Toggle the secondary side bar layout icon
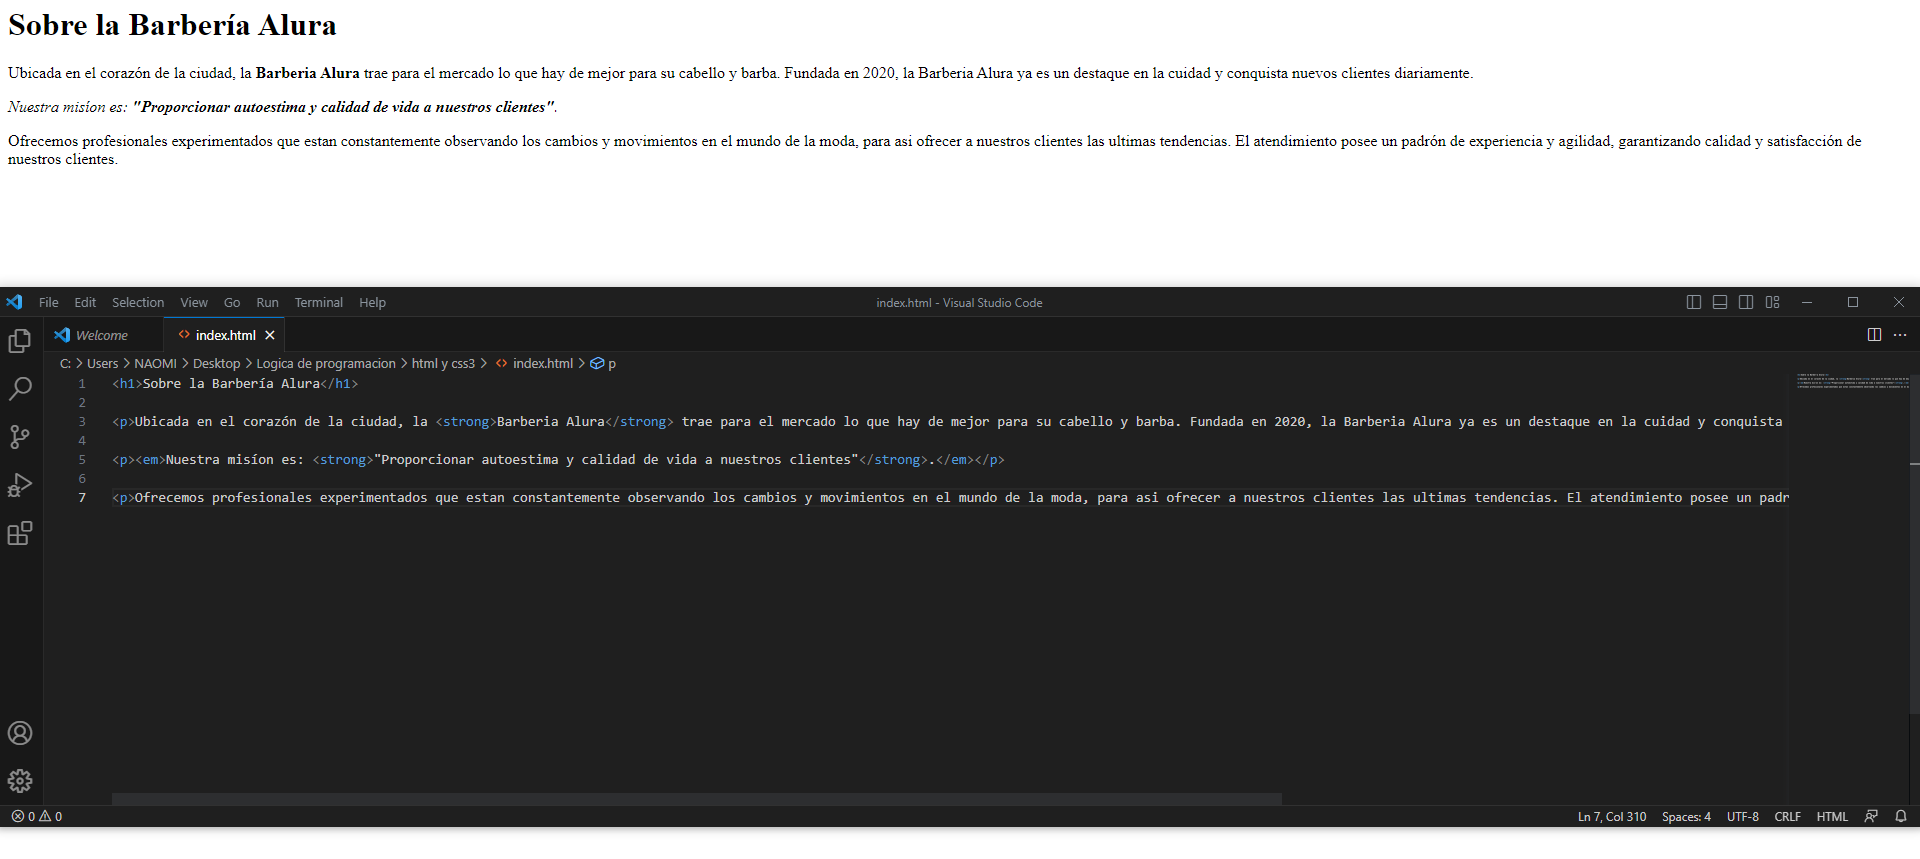The image size is (1920, 859). point(1746,302)
